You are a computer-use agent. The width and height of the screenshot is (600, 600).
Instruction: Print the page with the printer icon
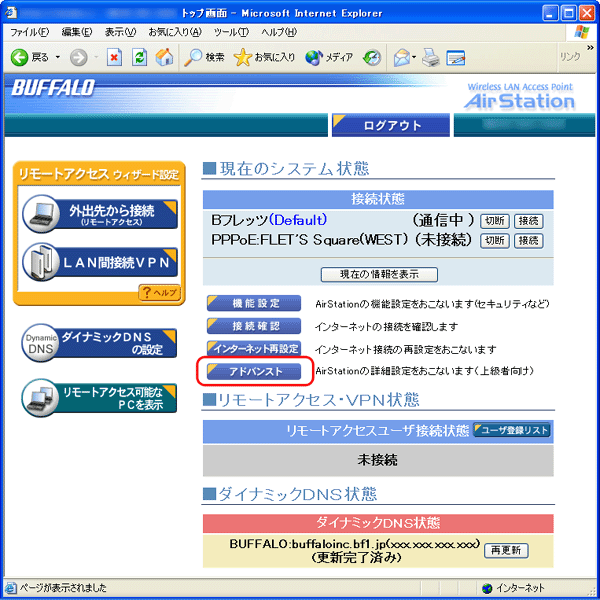[x=431, y=58]
